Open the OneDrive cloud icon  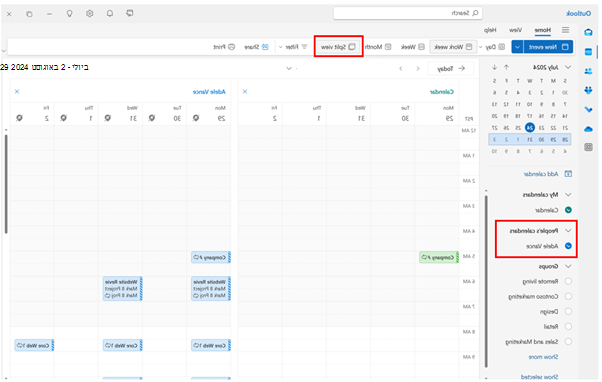(588, 129)
